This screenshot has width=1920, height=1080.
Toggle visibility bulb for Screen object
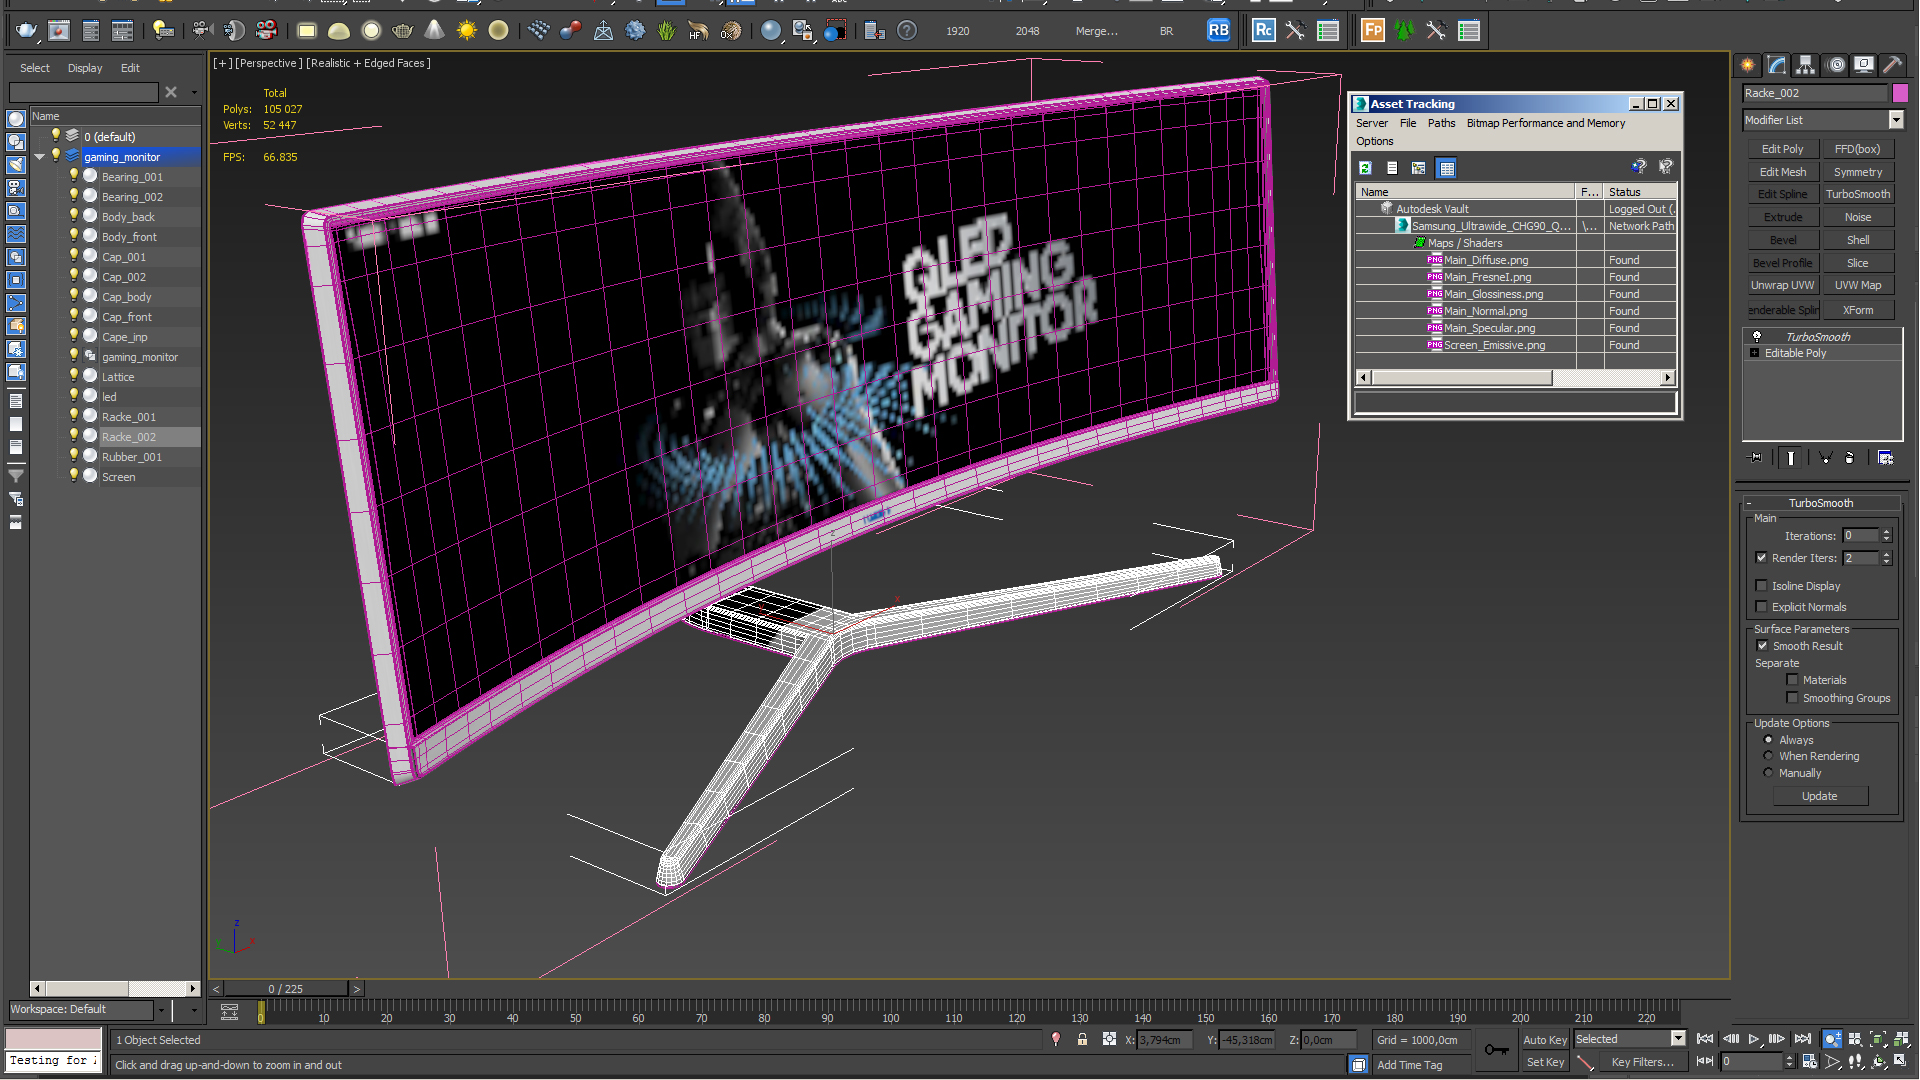tap(73, 476)
